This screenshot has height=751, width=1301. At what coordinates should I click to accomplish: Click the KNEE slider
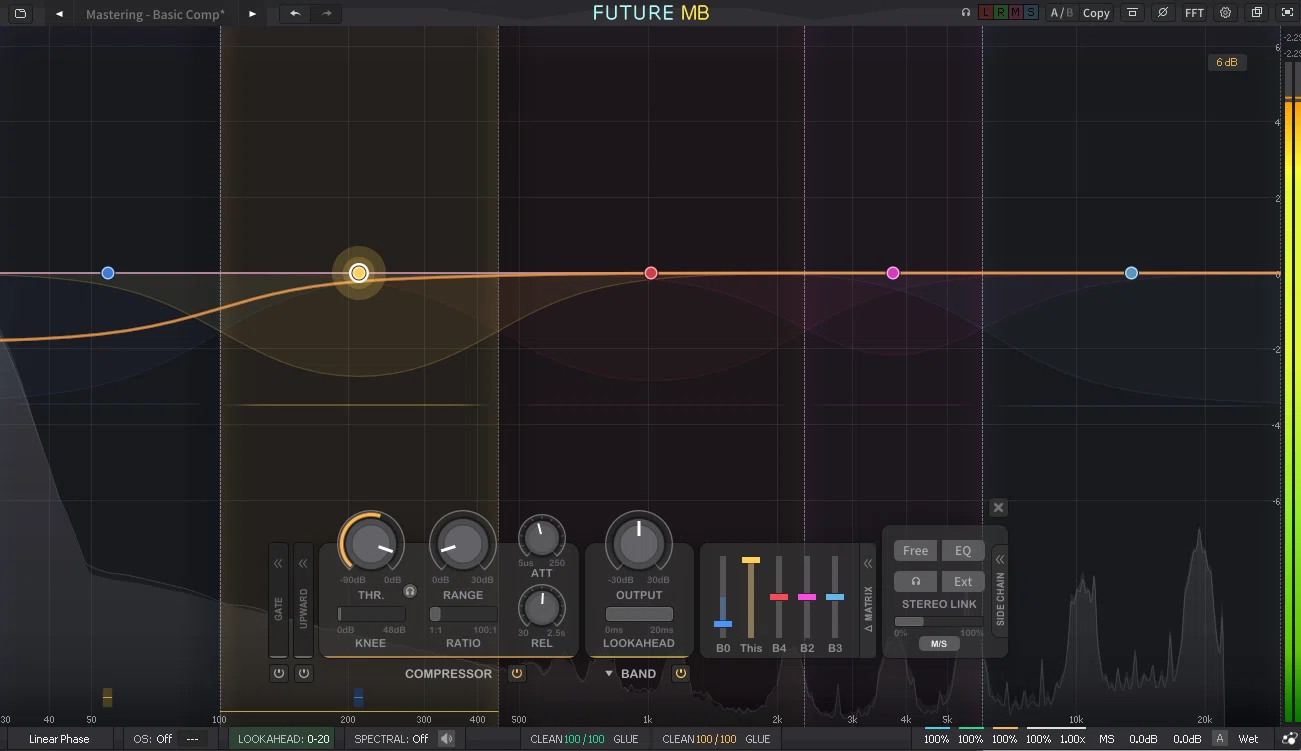pyautogui.click(x=371, y=614)
